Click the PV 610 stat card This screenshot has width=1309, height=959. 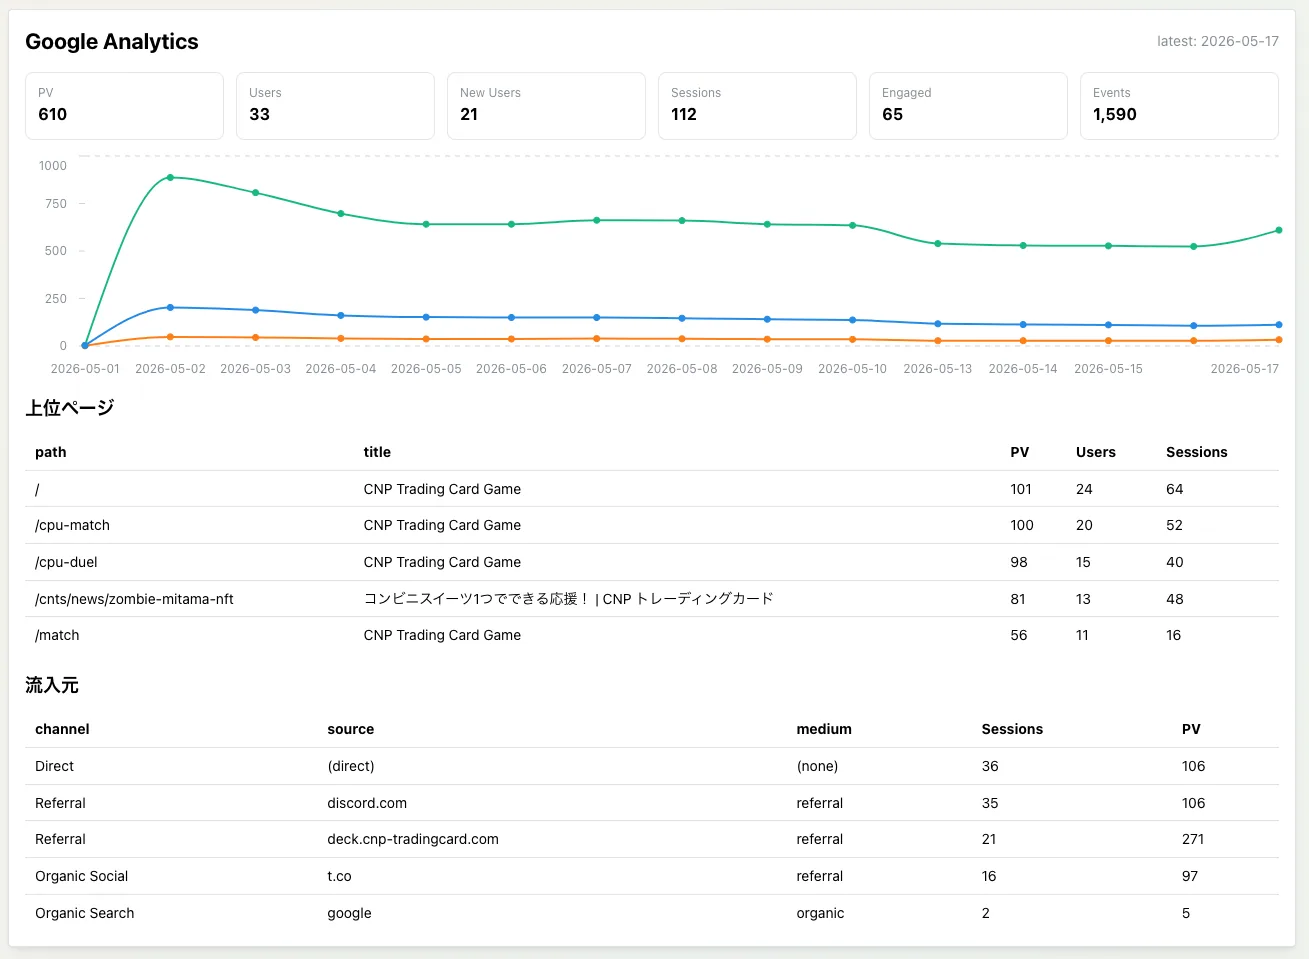pyautogui.click(x=124, y=106)
